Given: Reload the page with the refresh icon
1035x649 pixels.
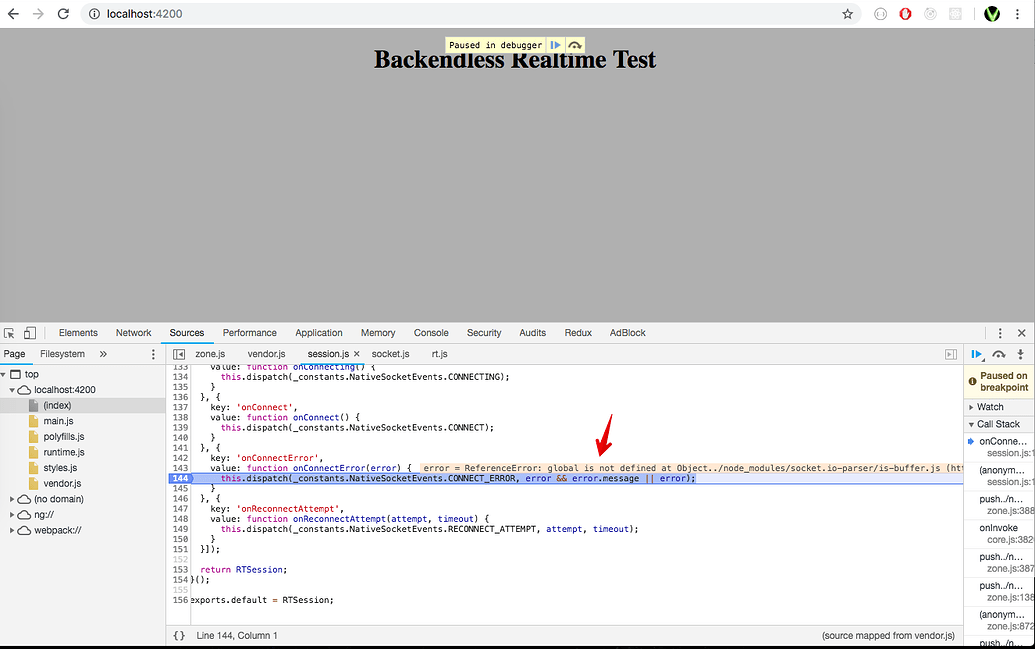Looking at the screenshot, I should 63,14.
